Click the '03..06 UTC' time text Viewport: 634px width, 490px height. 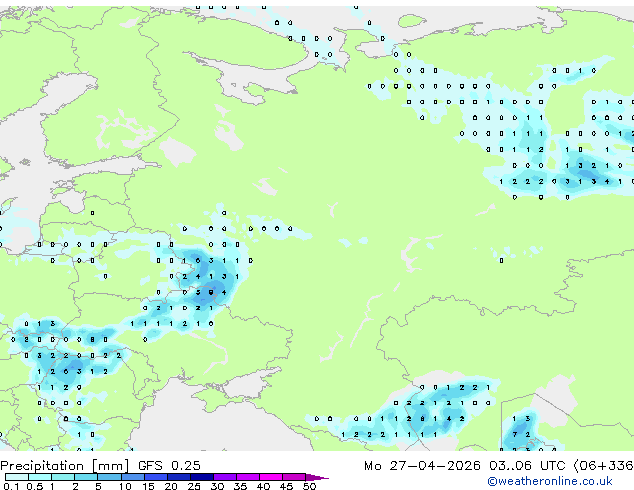click(527, 466)
